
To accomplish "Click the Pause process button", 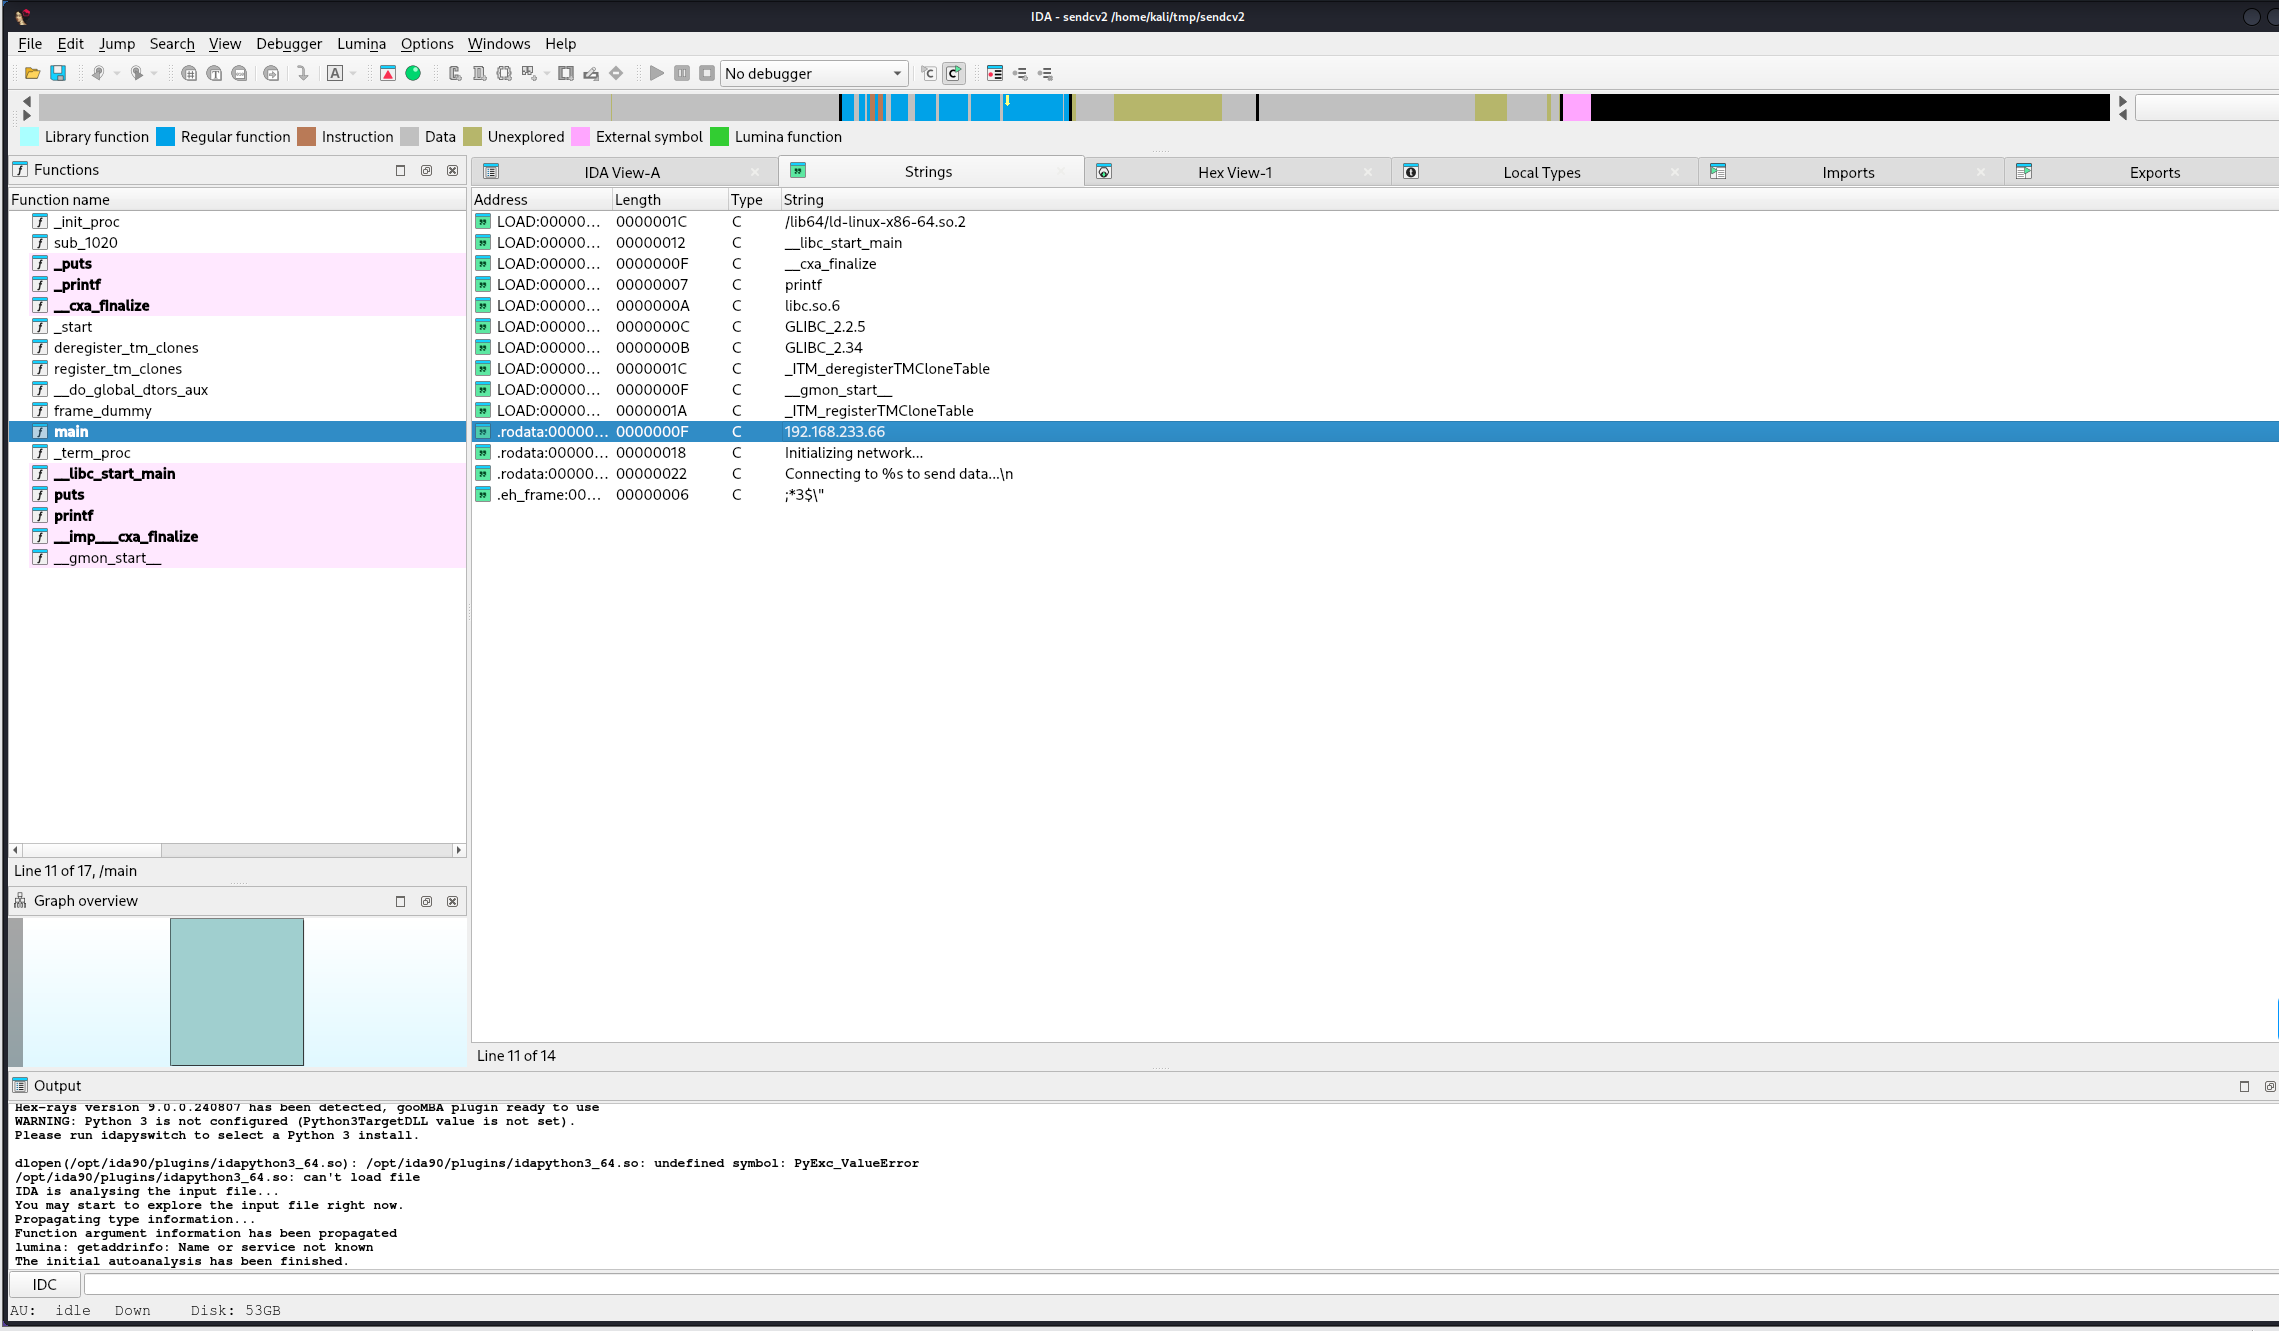I will point(682,73).
